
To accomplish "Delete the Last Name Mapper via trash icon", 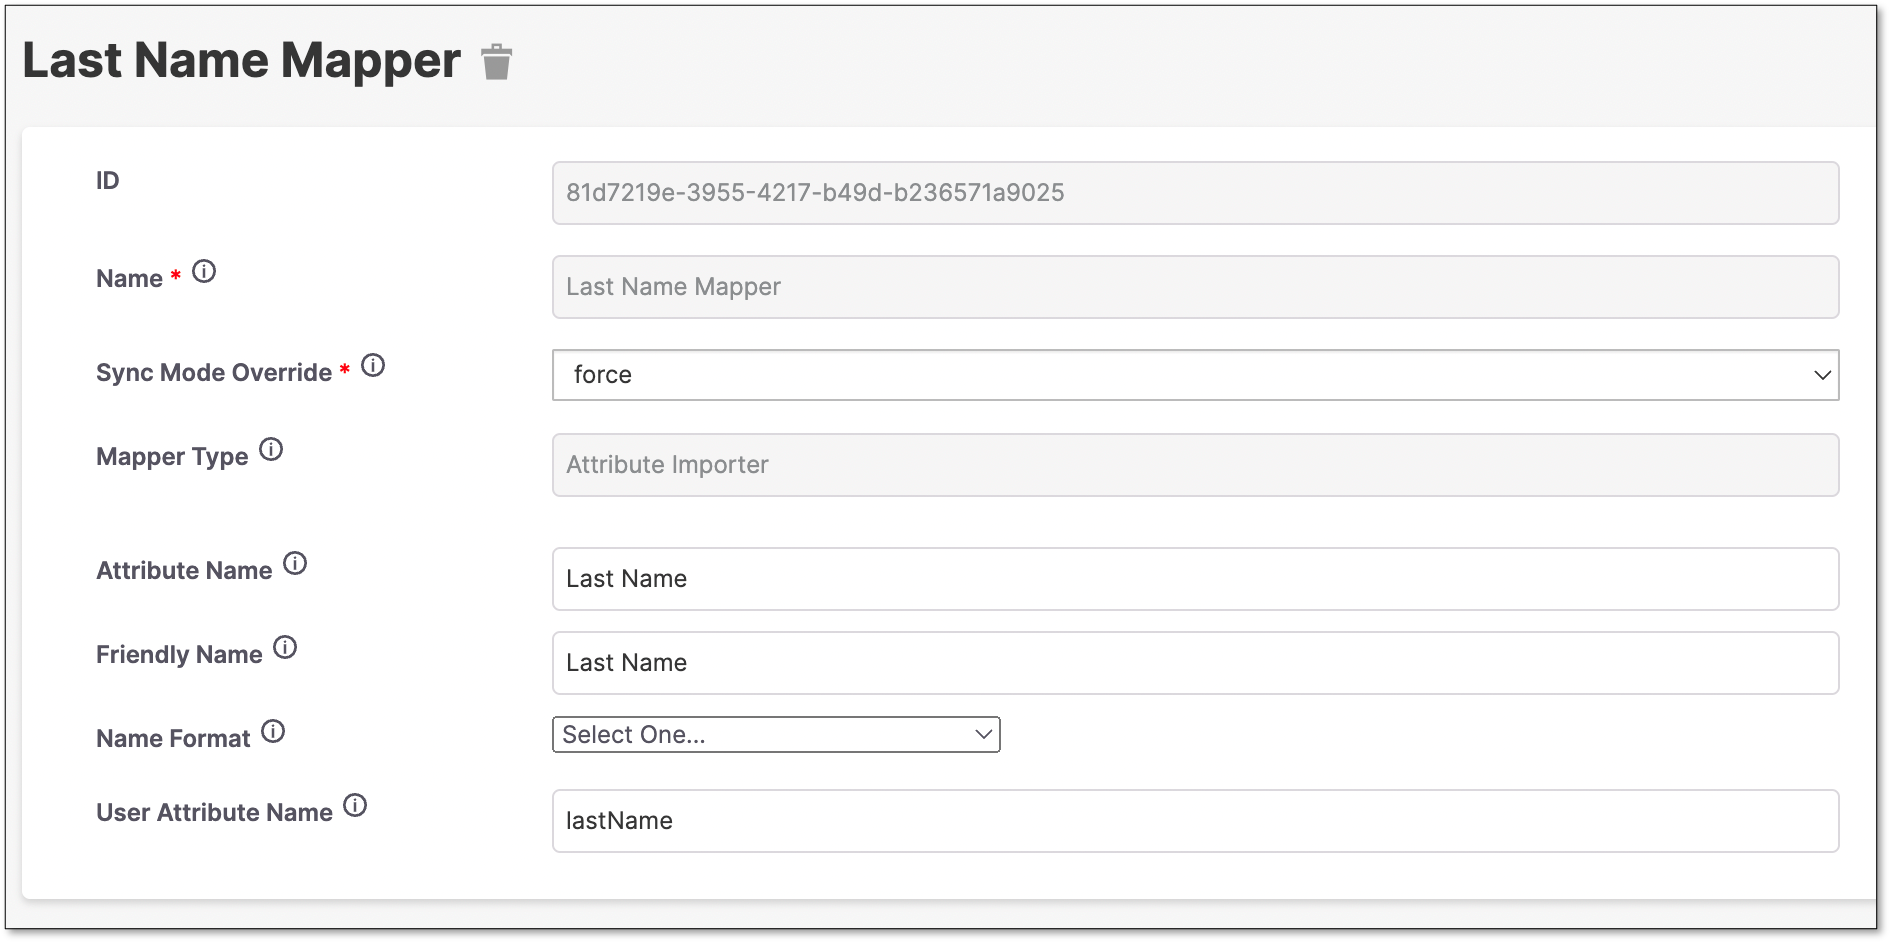I will coord(496,62).
